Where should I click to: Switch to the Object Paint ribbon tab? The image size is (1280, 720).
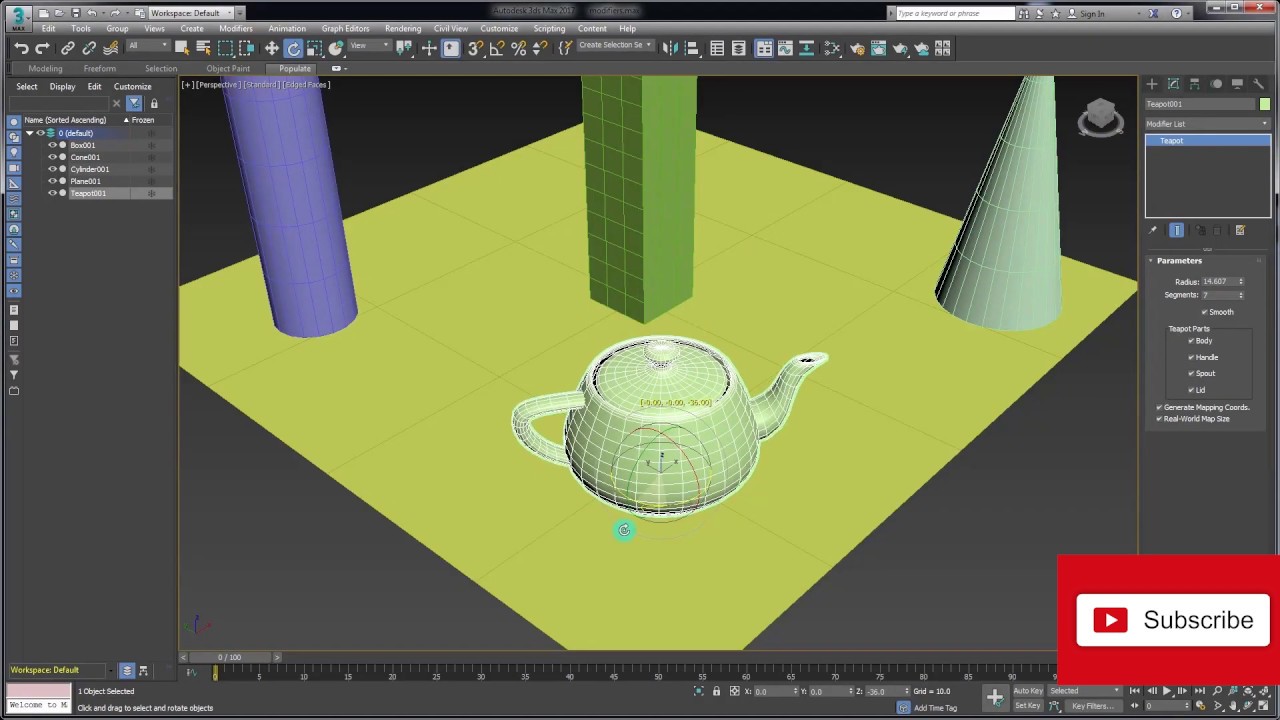228,69
